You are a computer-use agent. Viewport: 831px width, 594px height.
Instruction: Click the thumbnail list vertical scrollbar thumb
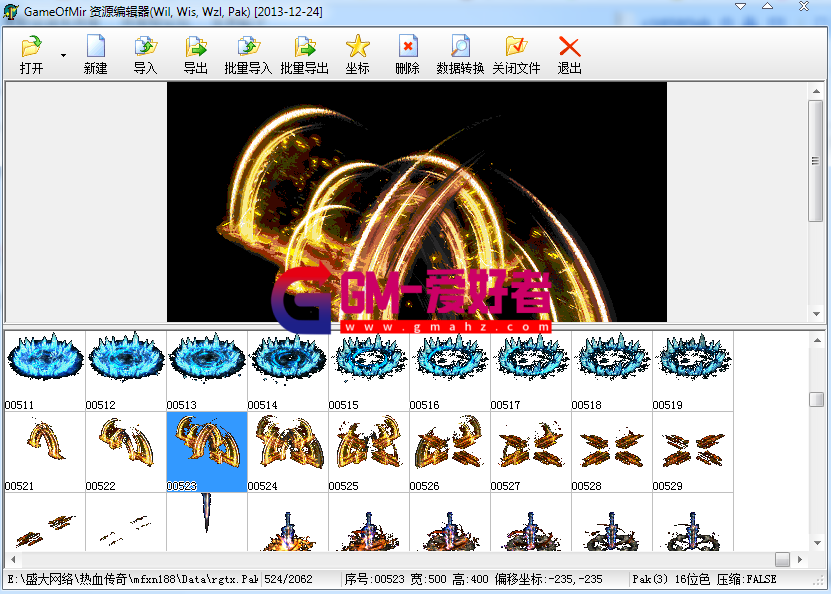pos(817,399)
